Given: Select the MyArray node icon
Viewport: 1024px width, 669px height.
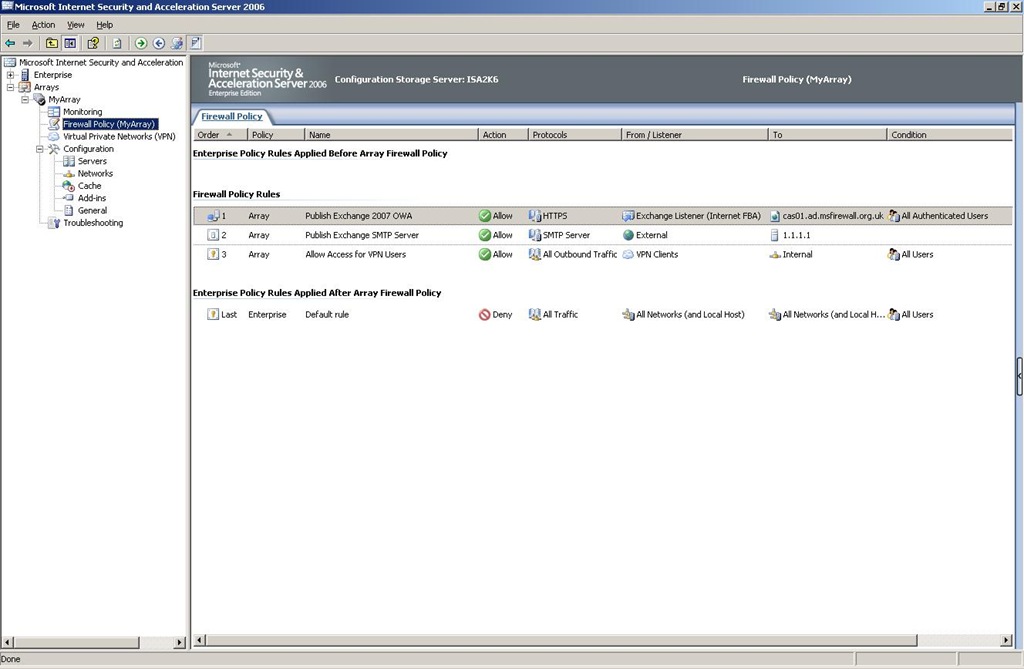Looking at the screenshot, I should click(39, 99).
